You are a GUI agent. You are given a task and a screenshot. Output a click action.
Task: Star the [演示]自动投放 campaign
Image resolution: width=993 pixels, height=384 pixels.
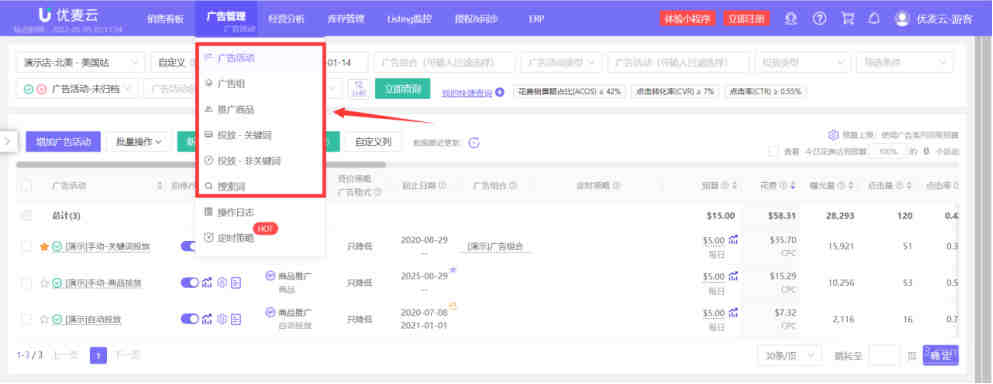tap(44, 319)
